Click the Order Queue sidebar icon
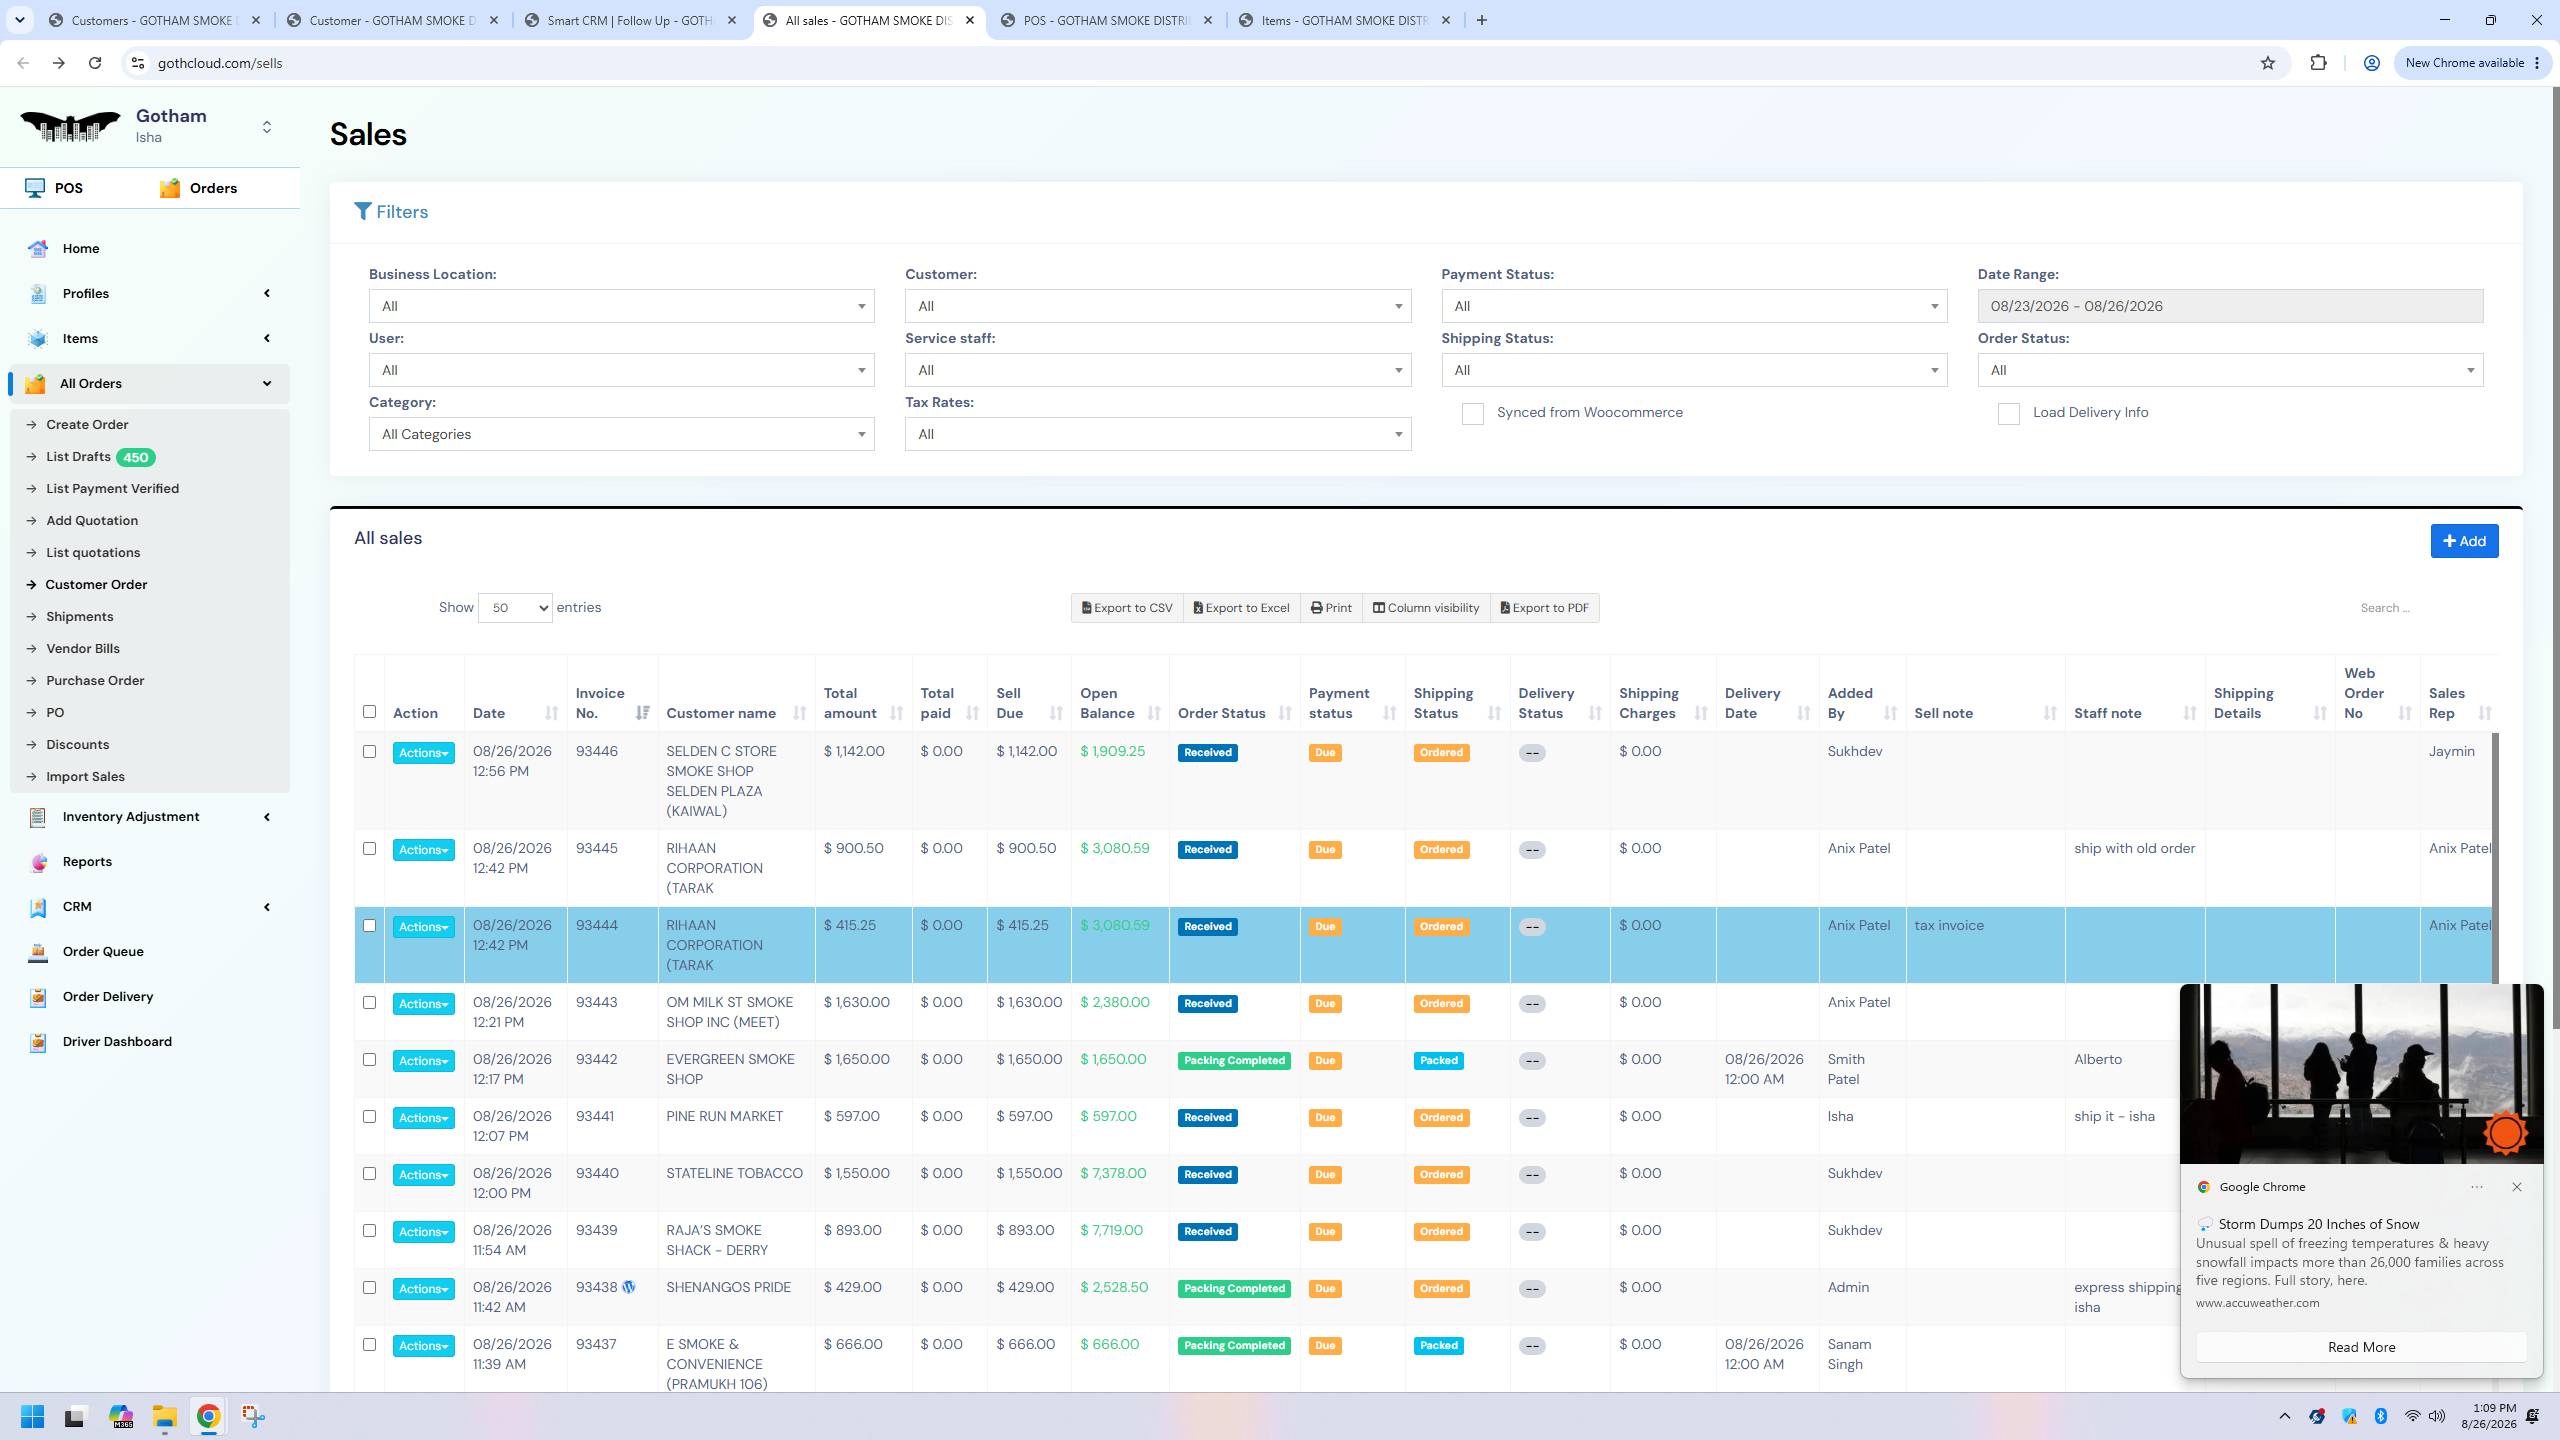The width and height of the screenshot is (2560, 1440). coord(38,952)
